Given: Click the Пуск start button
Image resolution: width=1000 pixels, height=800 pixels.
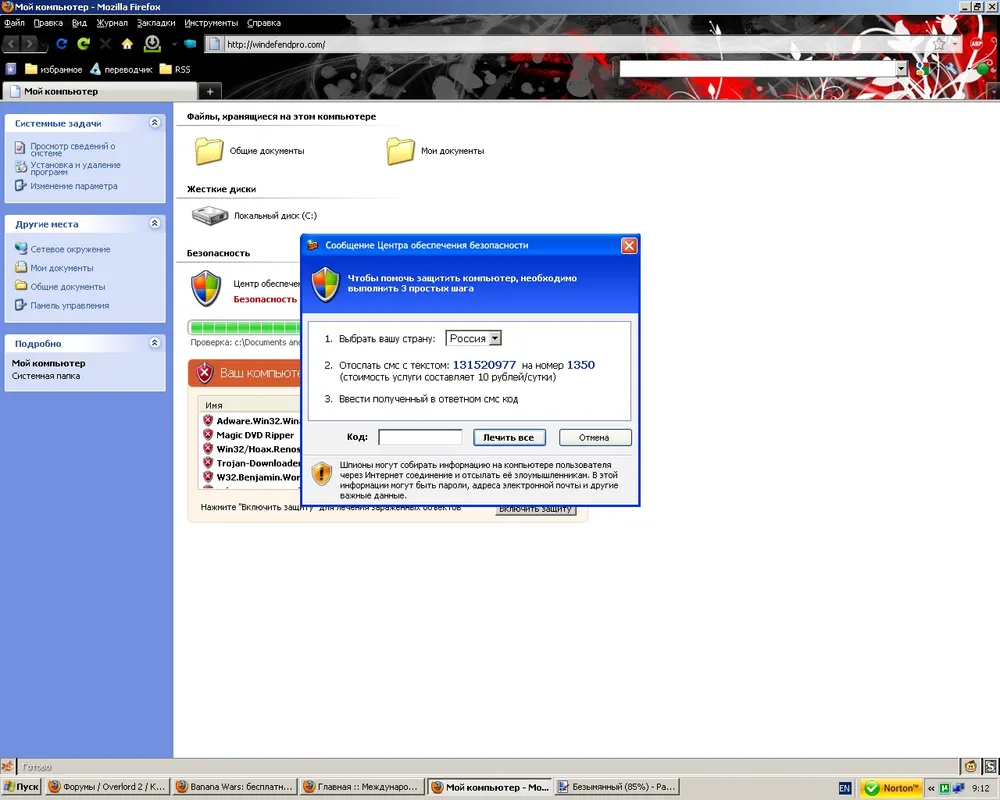Looking at the screenshot, I should (x=21, y=787).
